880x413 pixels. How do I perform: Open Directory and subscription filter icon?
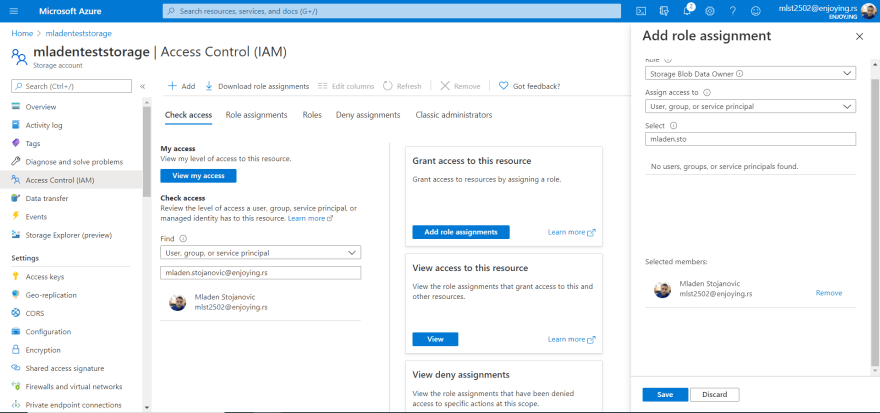coord(664,11)
